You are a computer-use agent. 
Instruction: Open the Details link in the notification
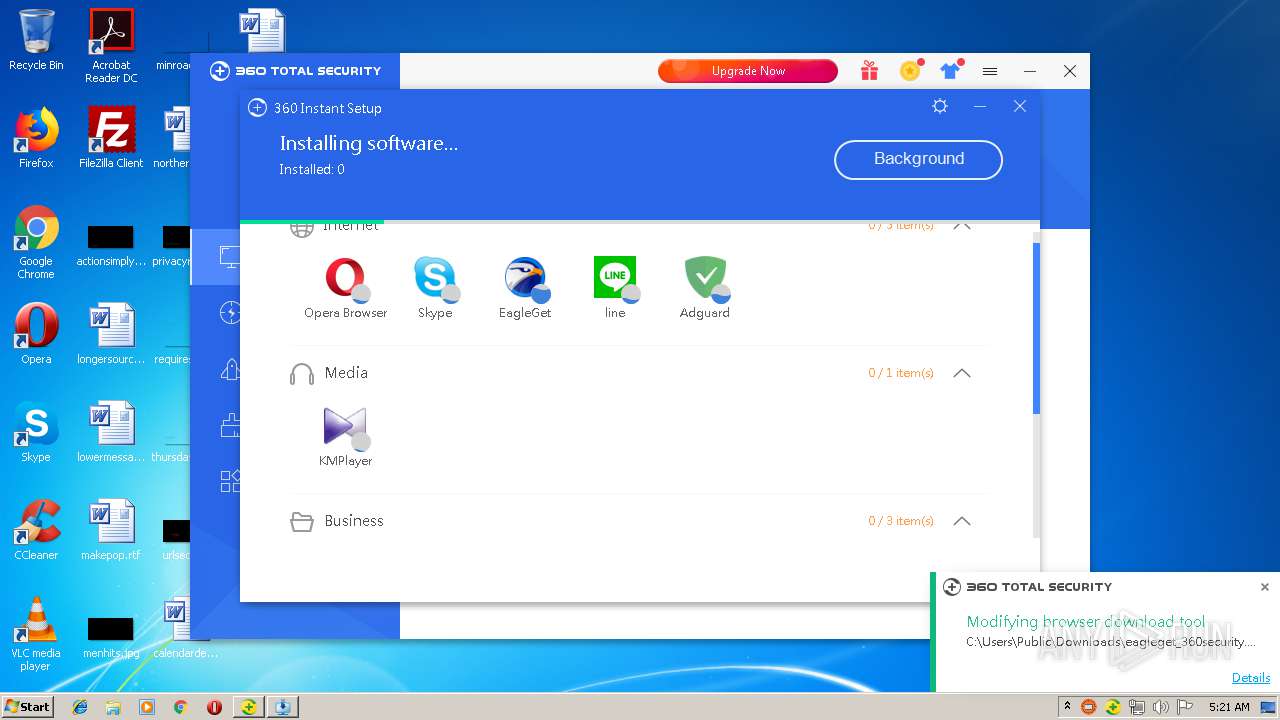(x=1251, y=678)
